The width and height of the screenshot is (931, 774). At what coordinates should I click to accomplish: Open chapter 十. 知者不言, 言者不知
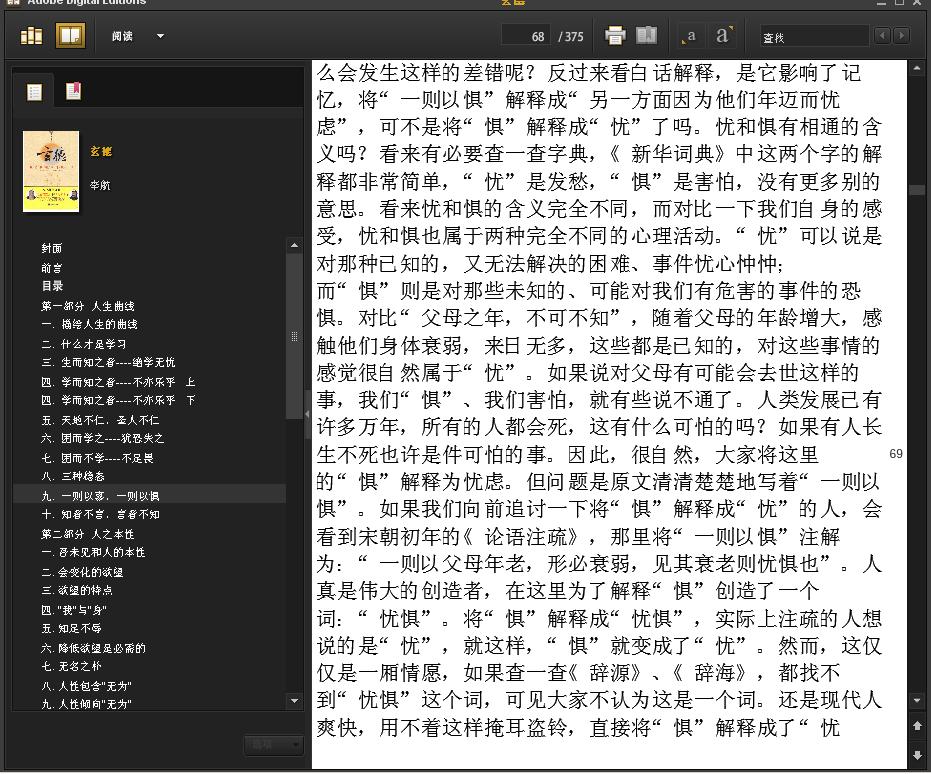click(100, 514)
